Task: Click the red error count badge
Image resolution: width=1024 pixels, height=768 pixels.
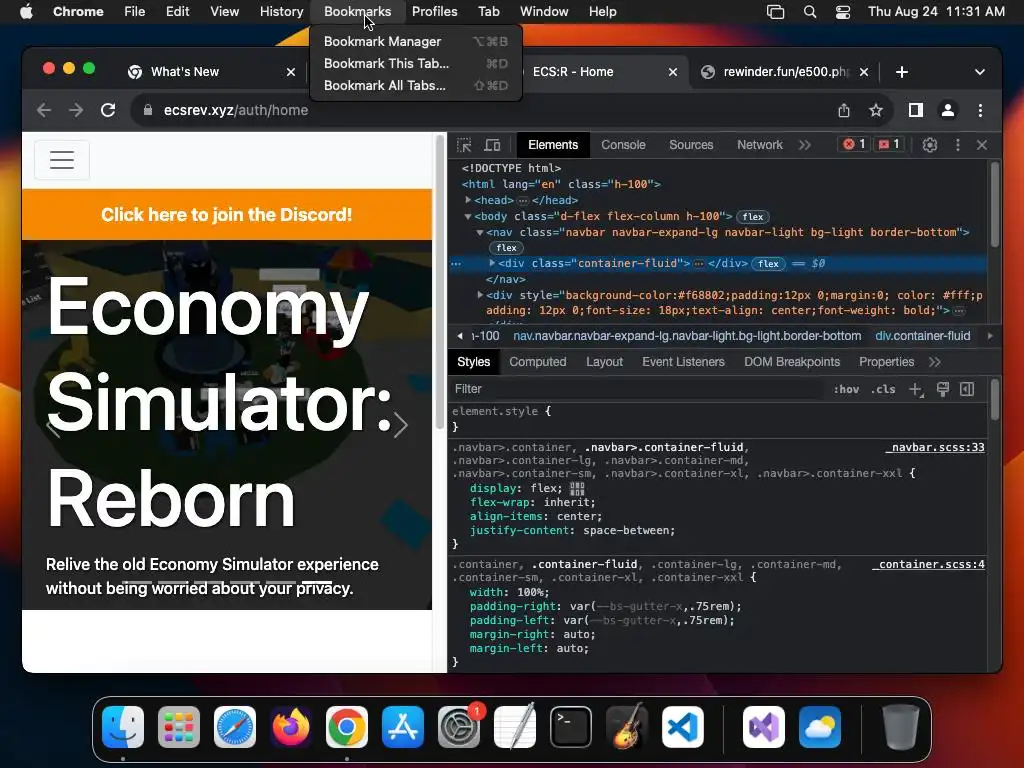Action: pyautogui.click(x=854, y=144)
